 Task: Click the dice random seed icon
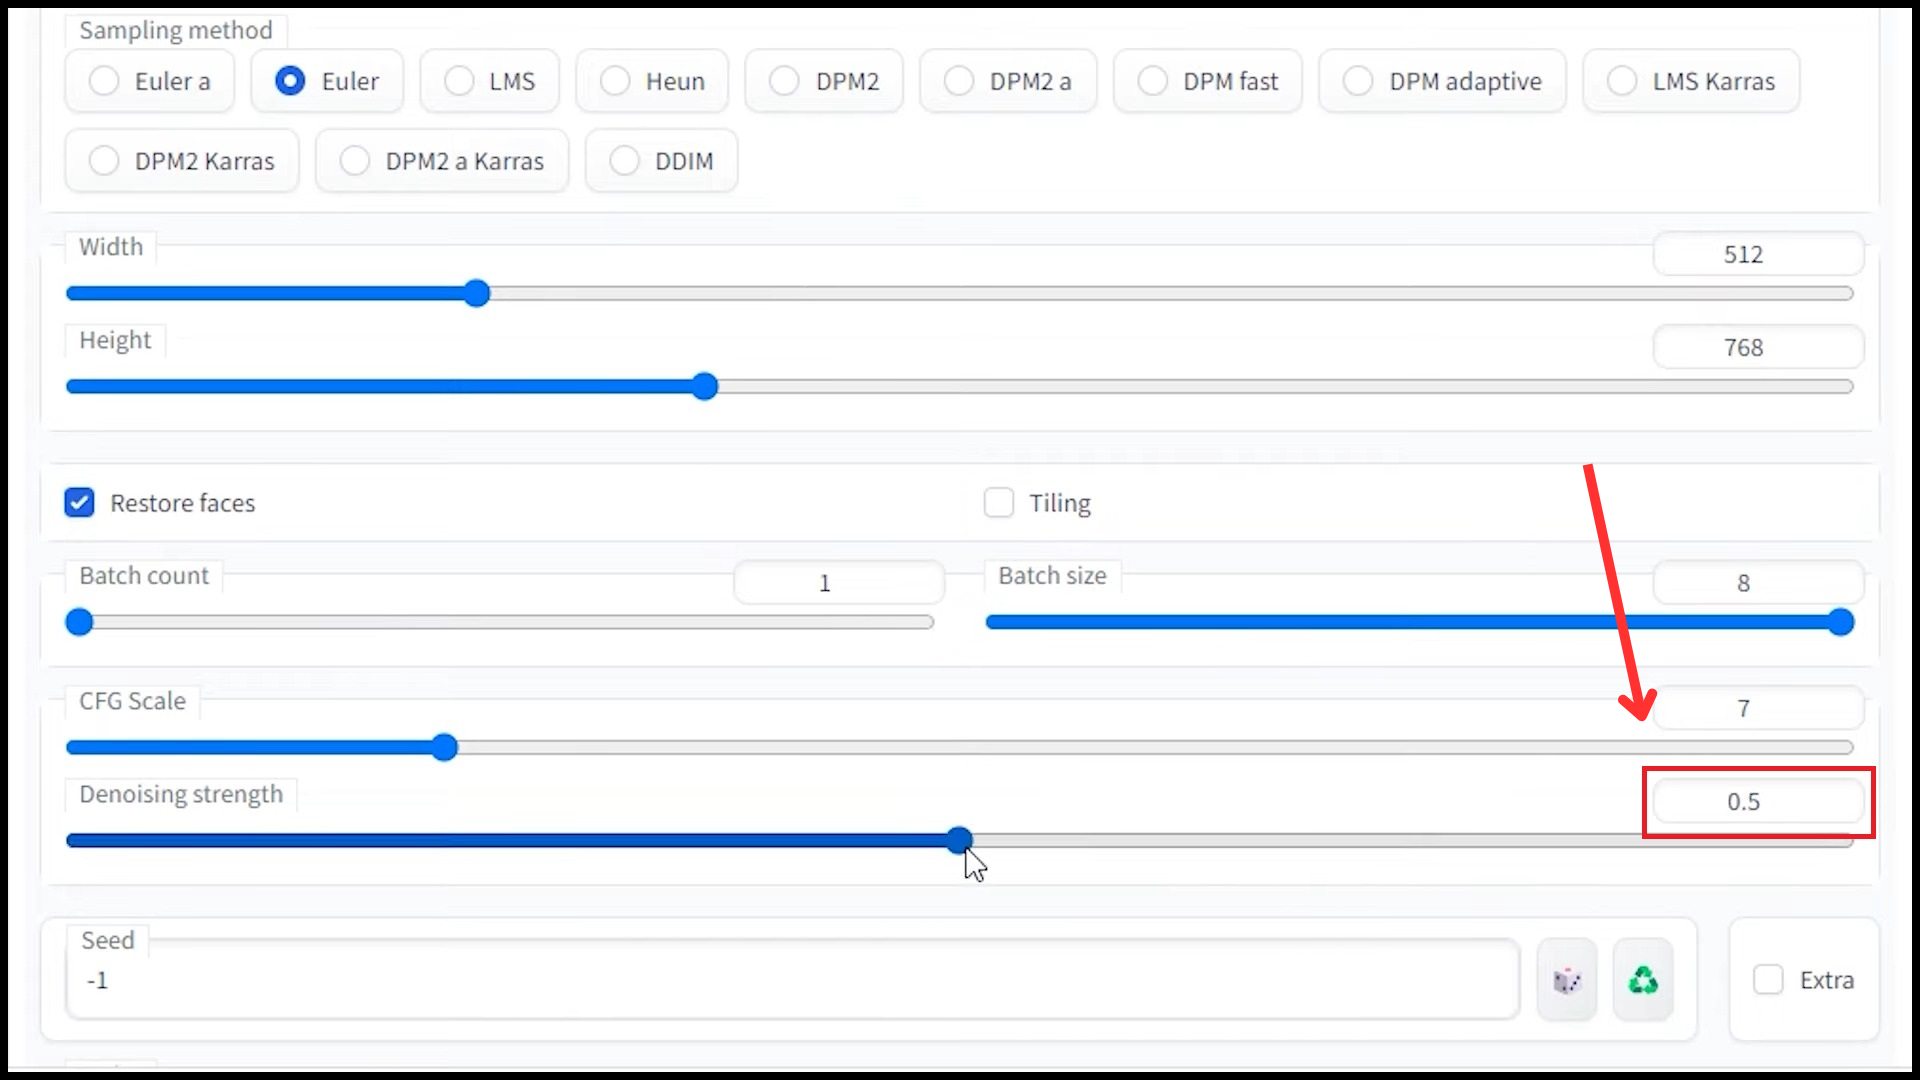point(1566,980)
